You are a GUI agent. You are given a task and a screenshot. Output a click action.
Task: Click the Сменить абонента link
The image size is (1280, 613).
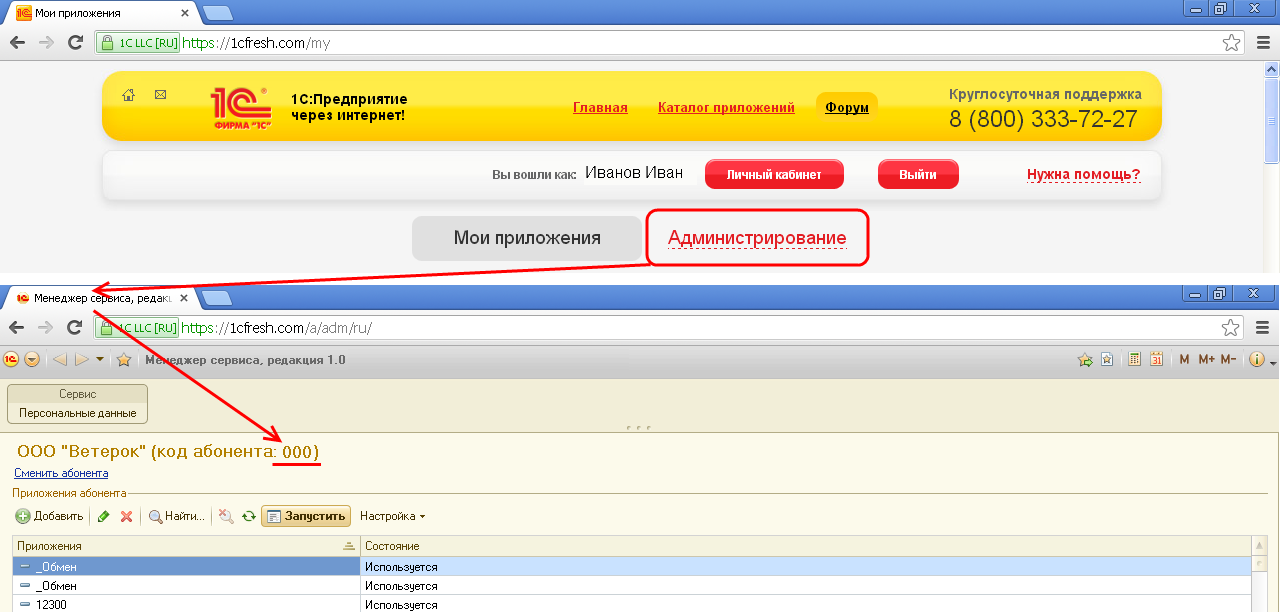[x=61, y=473]
